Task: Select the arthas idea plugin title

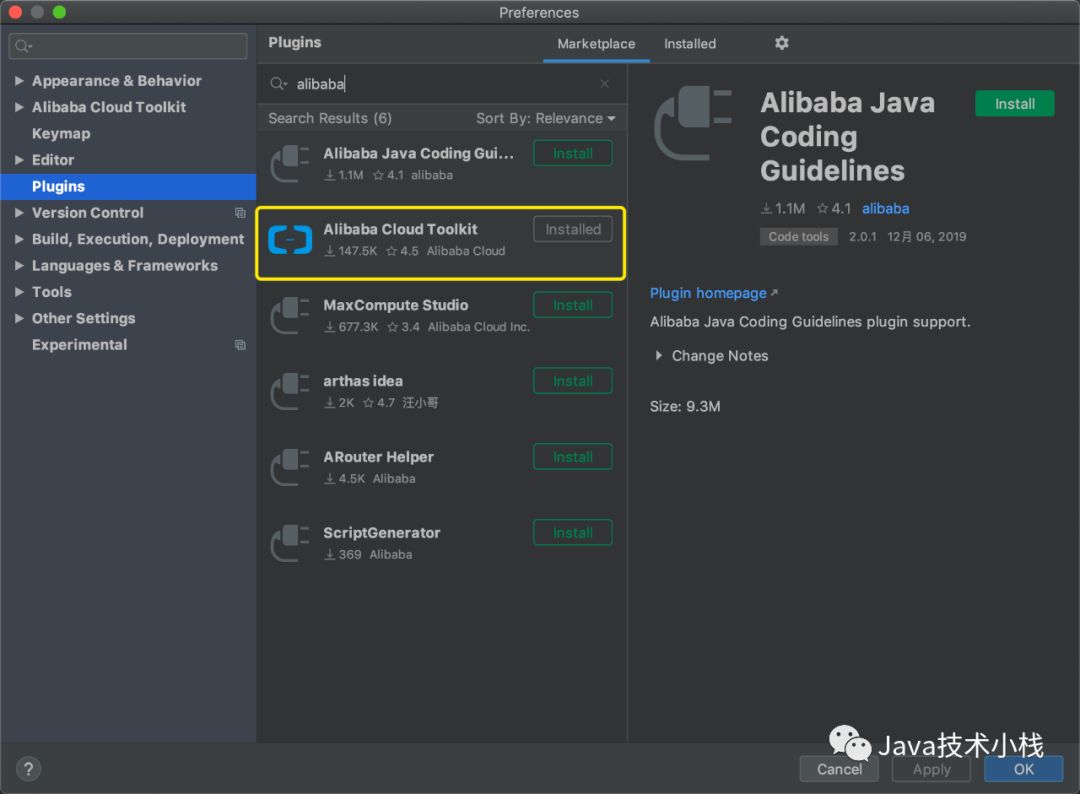Action: click(x=363, y=381)
